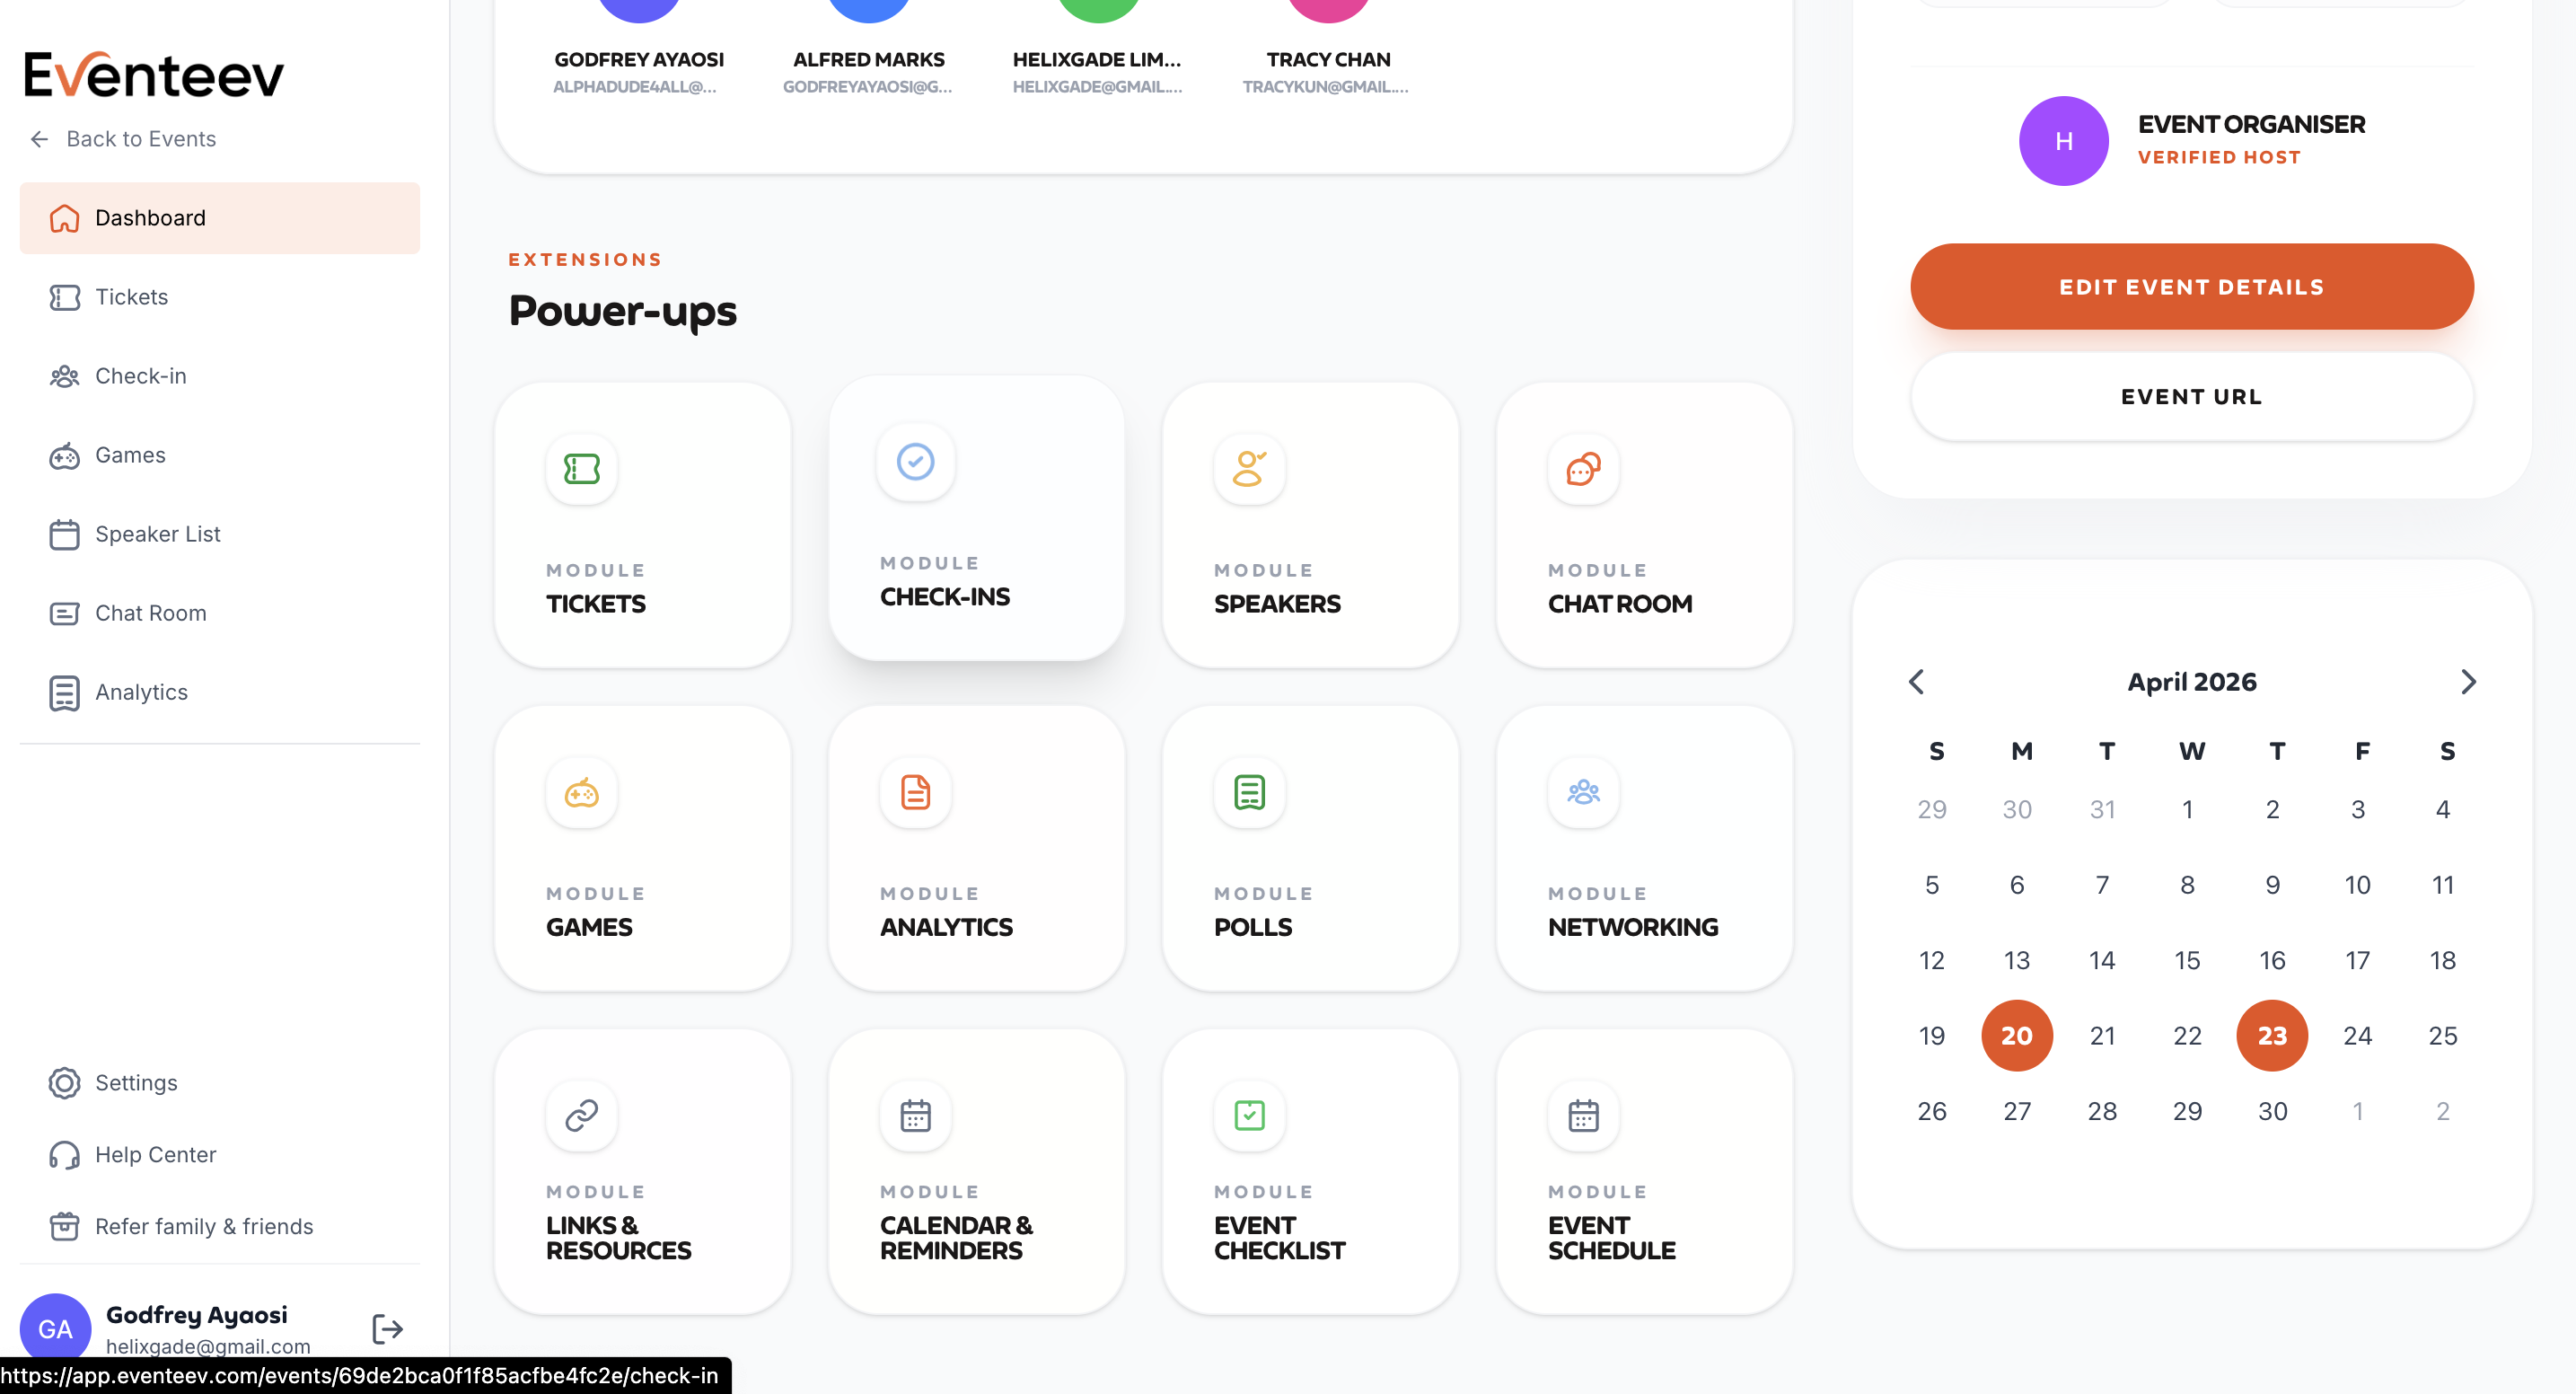Image resolution: width=2576 pixels, height=1394 pixels.
Task: Click the logout icon beside Godfrey Ayaosi
Action: 387,1329
